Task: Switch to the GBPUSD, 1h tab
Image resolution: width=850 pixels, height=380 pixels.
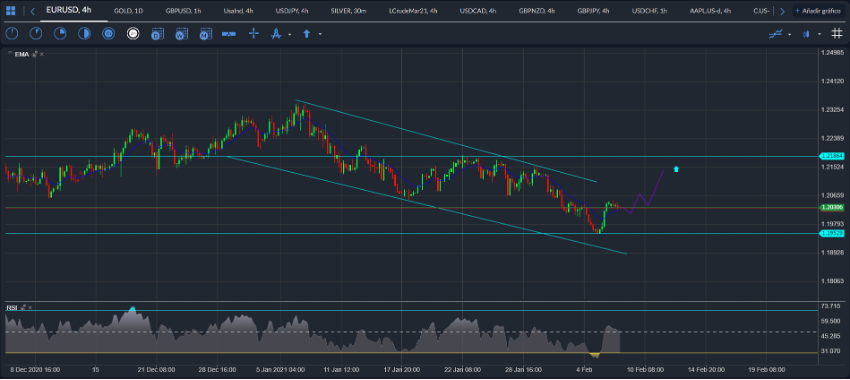Action: [183, 11]
